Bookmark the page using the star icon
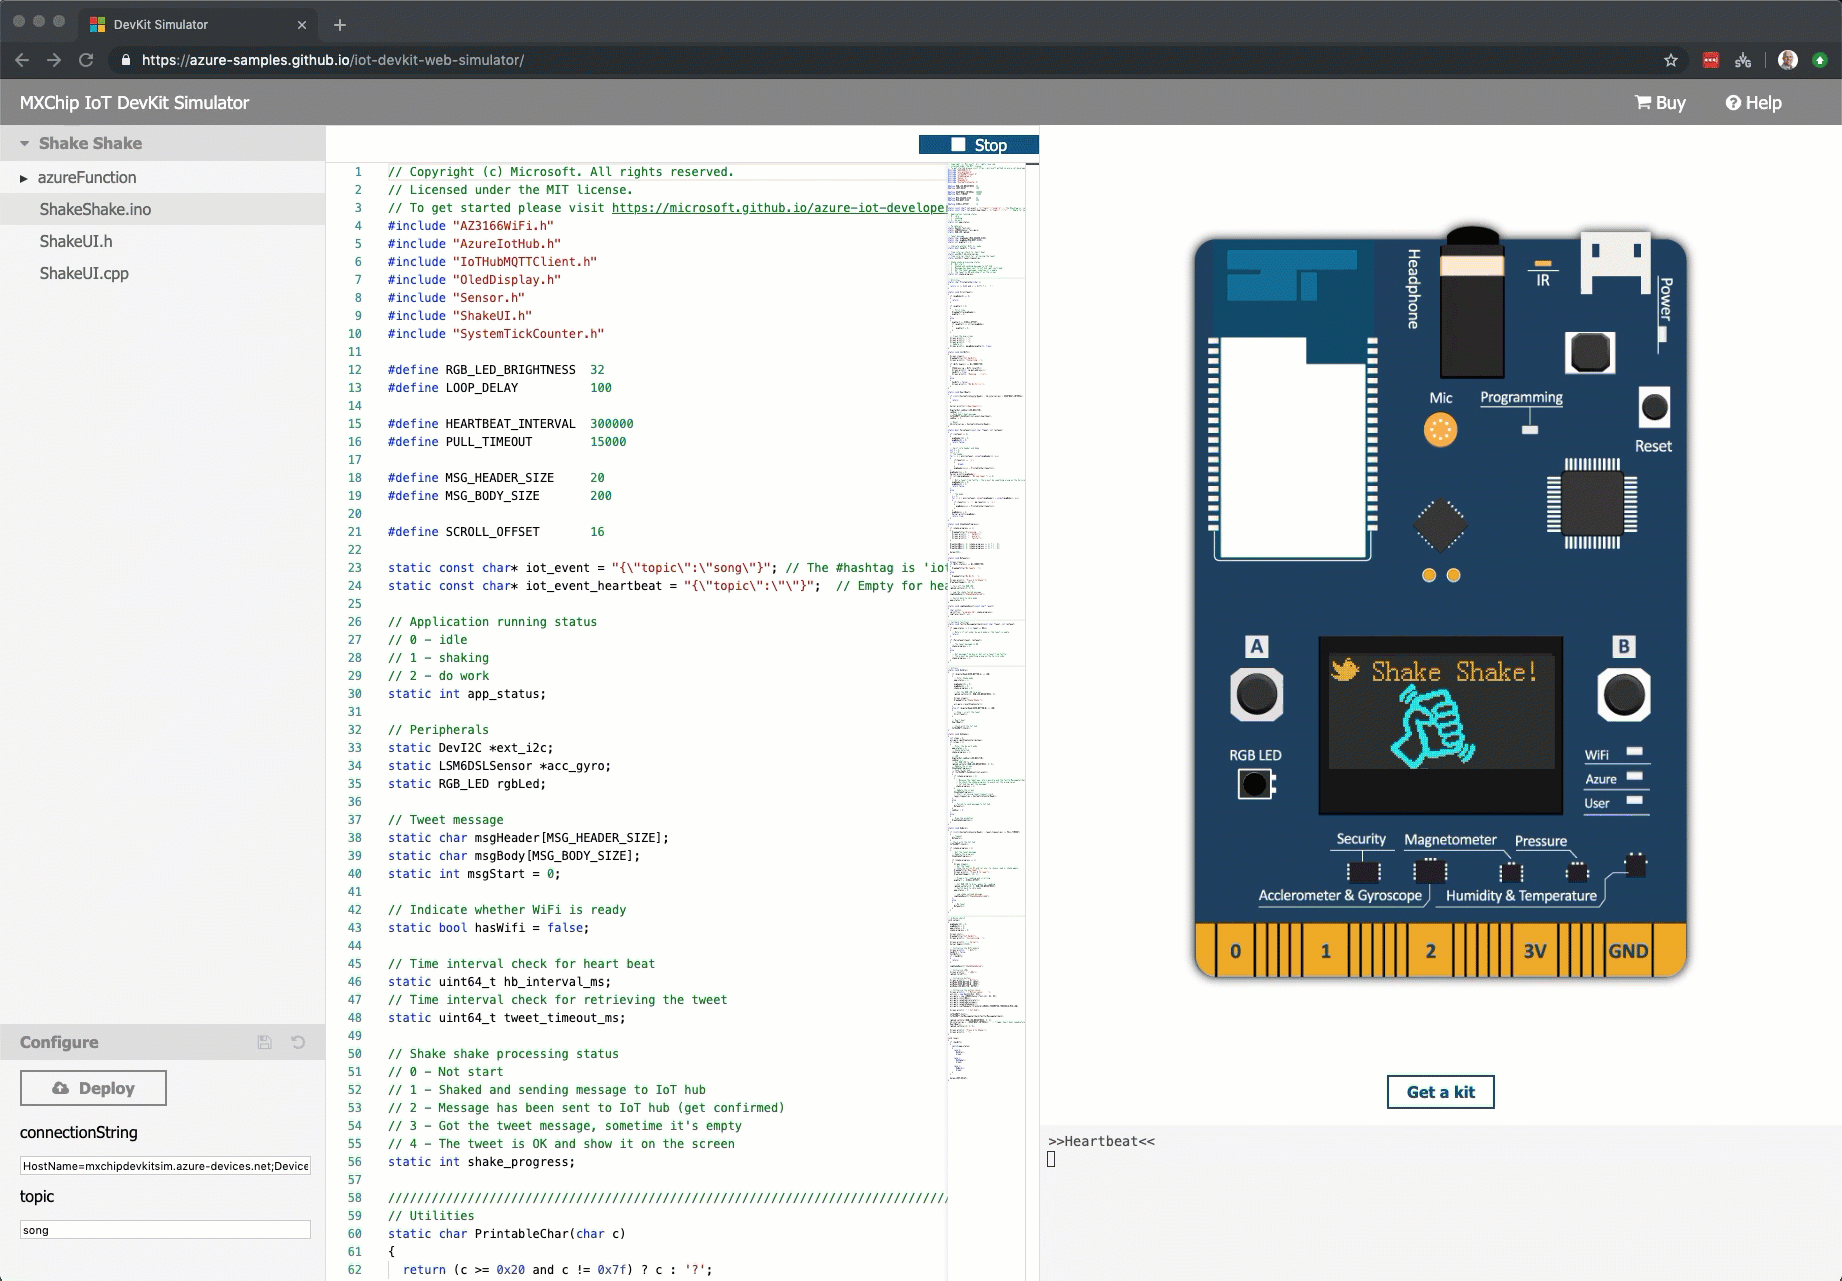This screenshot has width=1842, height=1281. 1670,60
